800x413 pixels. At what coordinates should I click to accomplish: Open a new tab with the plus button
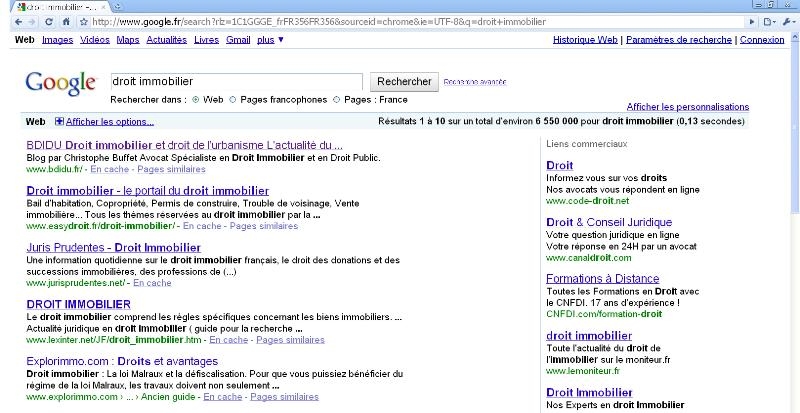118,7
